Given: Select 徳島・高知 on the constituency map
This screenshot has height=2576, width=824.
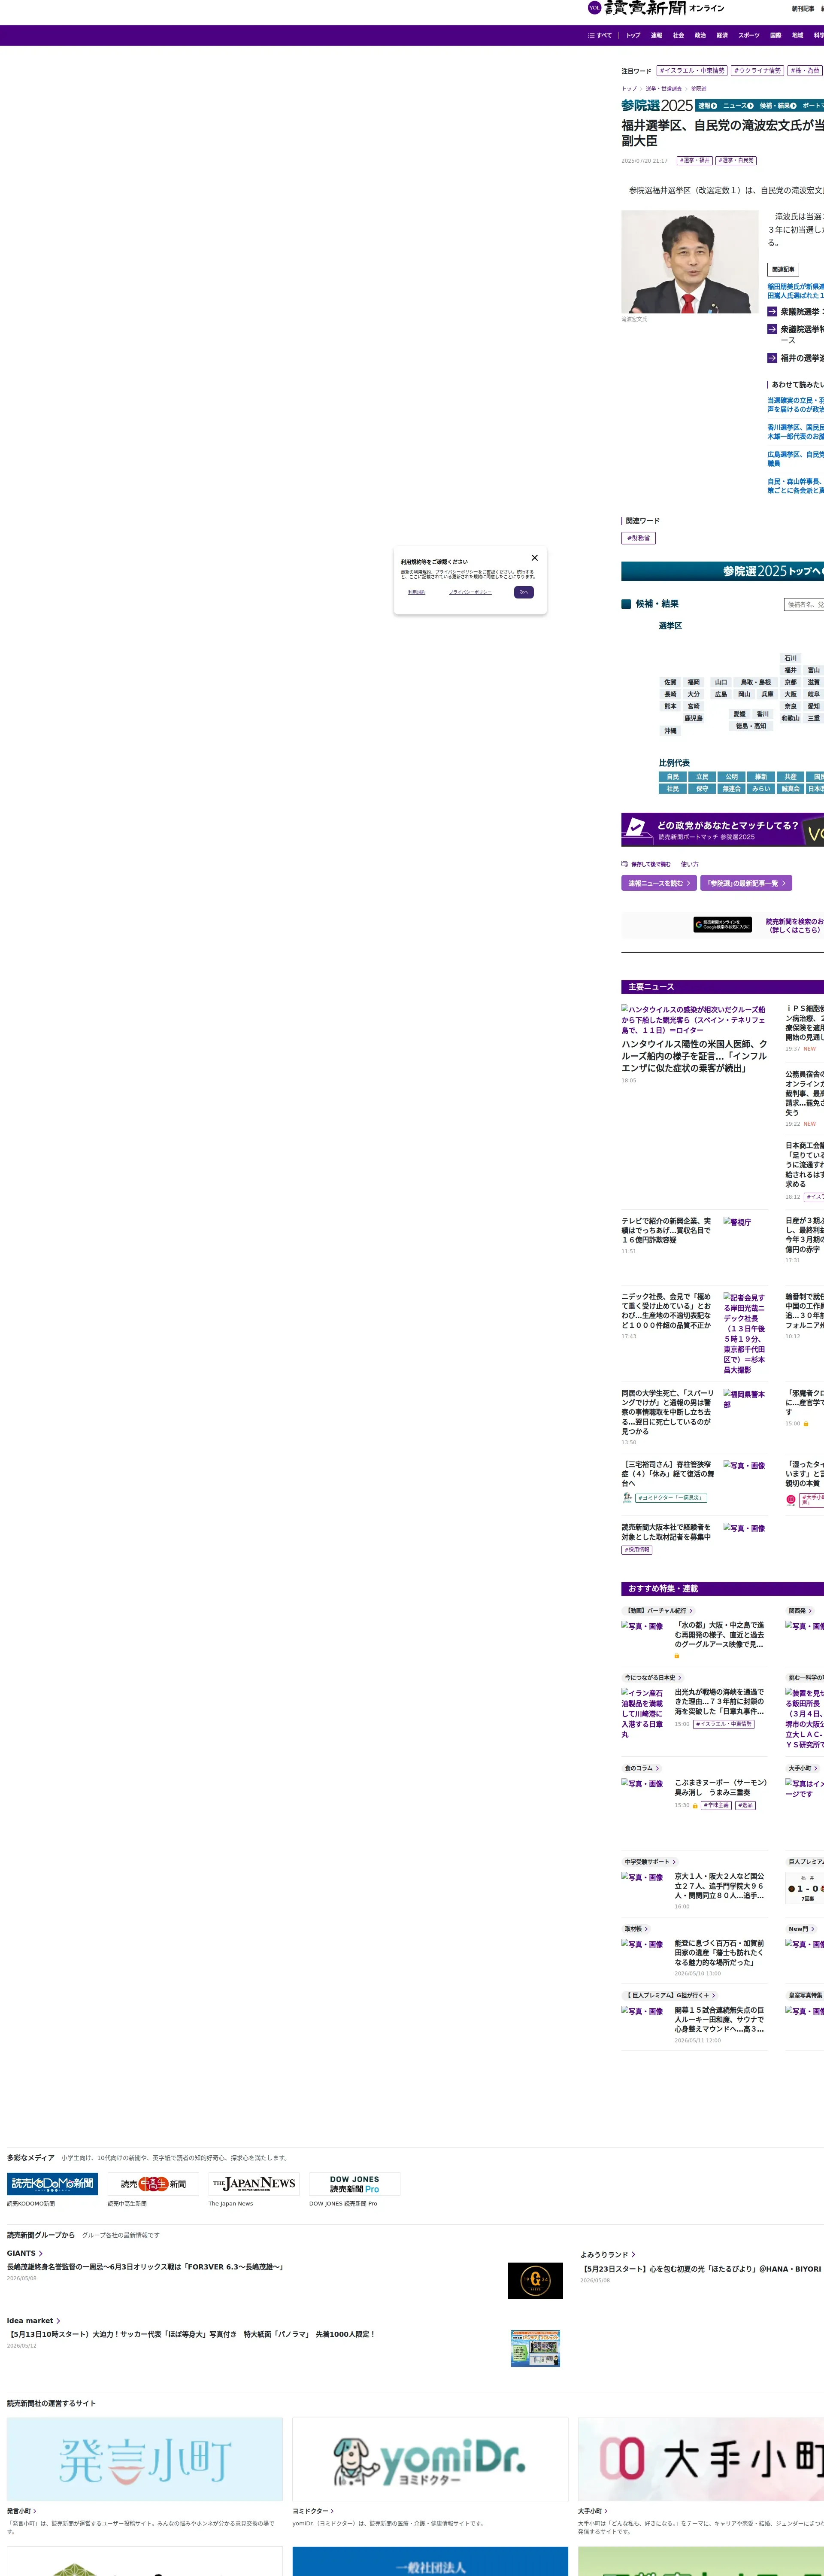Looking at the screenshot, I should click(751, 726).
